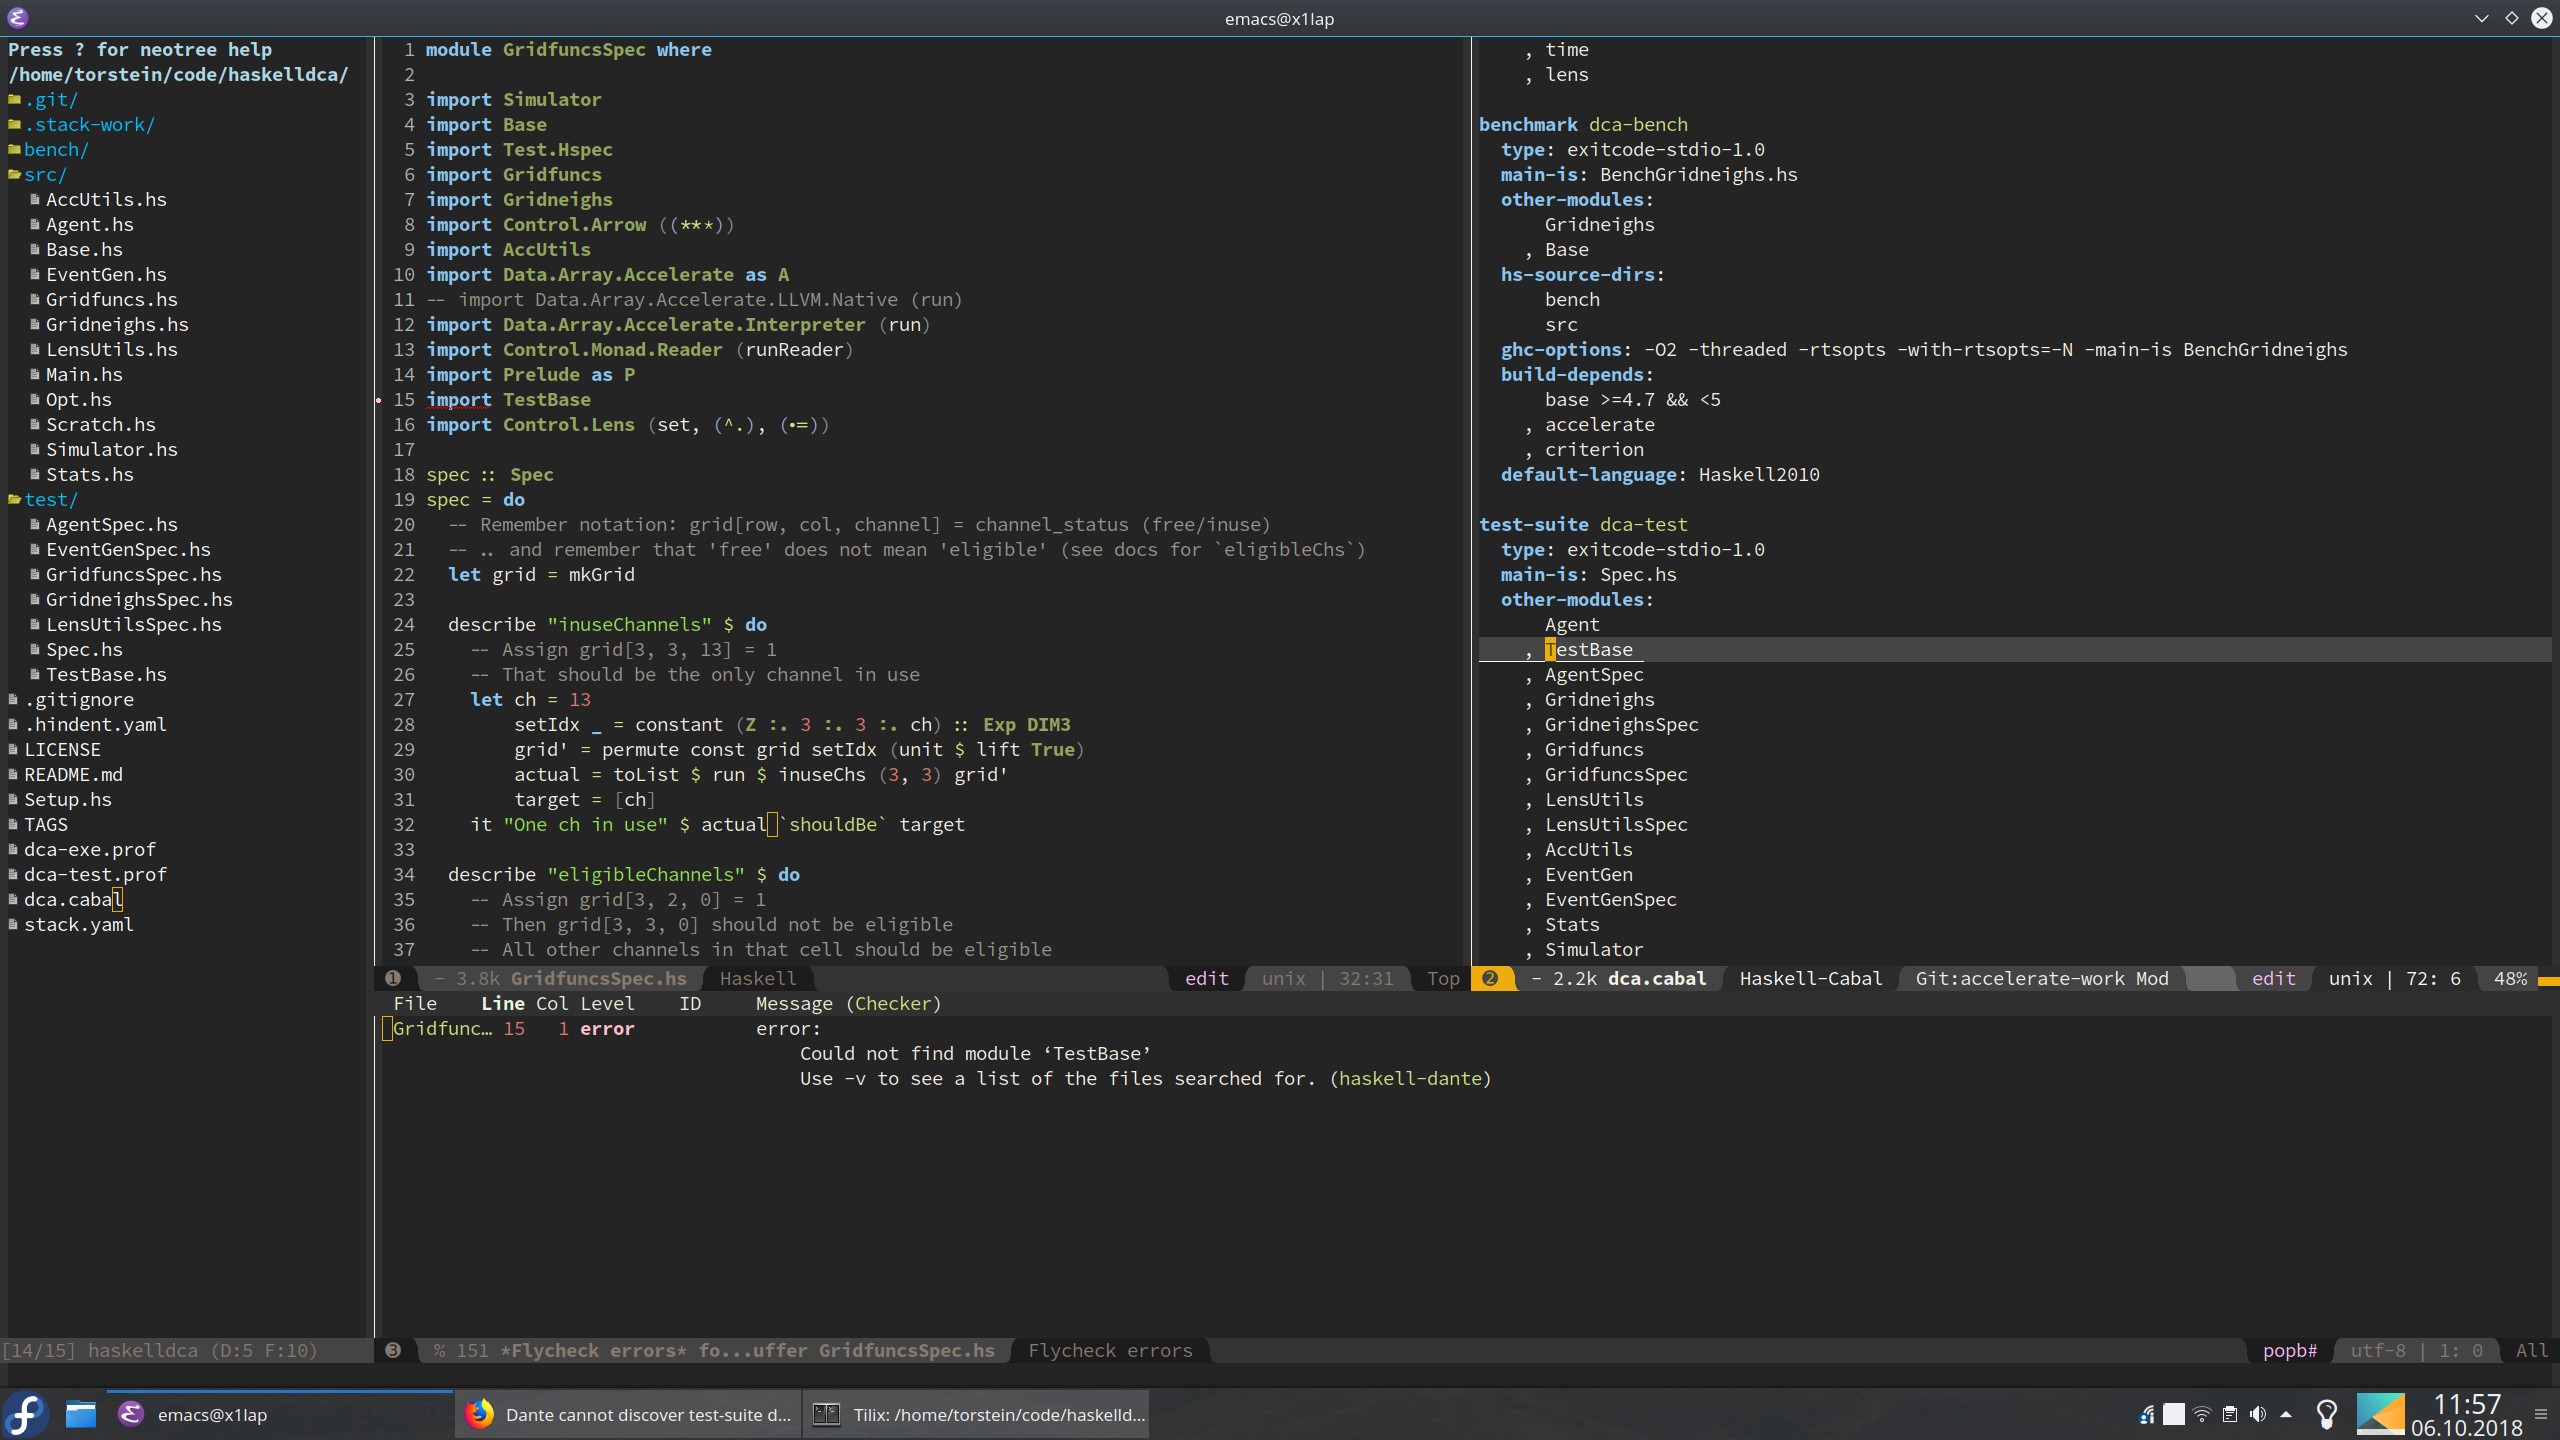The image size is (2560, 1440).
Task: Expand the bench/ folder in neotree
Action: point(55,149)
